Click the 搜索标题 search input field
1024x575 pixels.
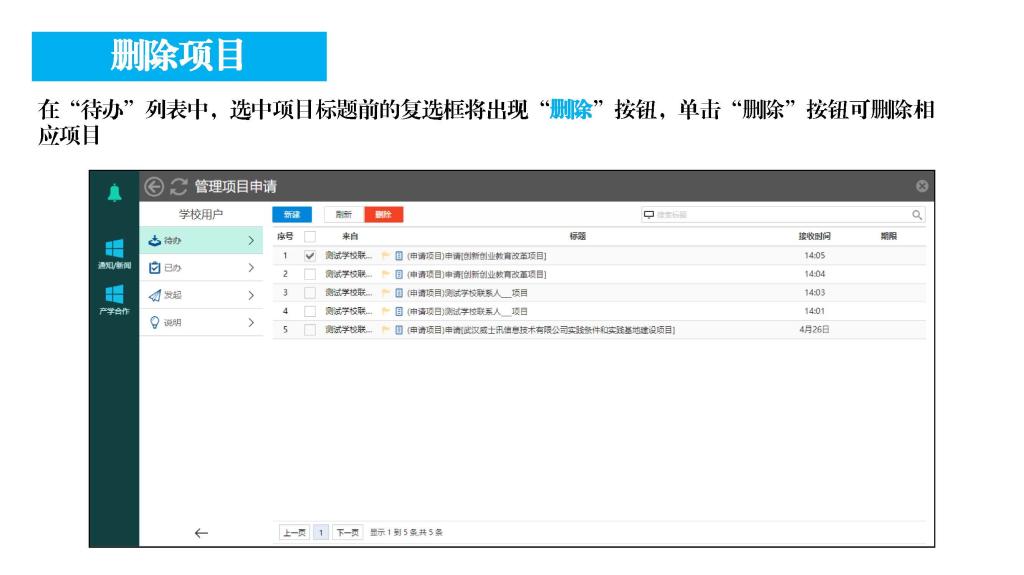[x=770, y=214]
